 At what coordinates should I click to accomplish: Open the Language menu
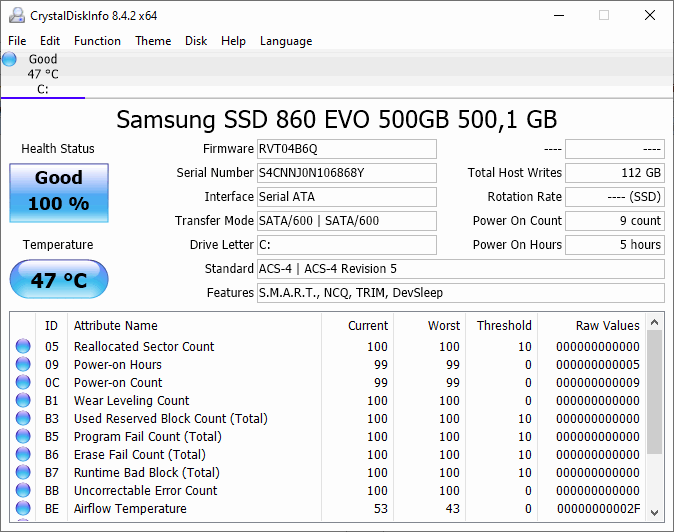(286, 41)
